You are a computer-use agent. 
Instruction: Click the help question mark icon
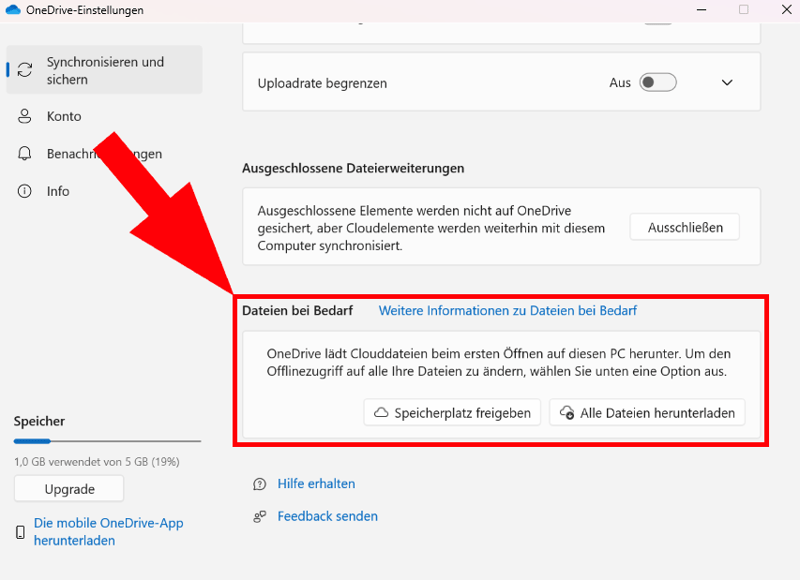pos(260,484)
